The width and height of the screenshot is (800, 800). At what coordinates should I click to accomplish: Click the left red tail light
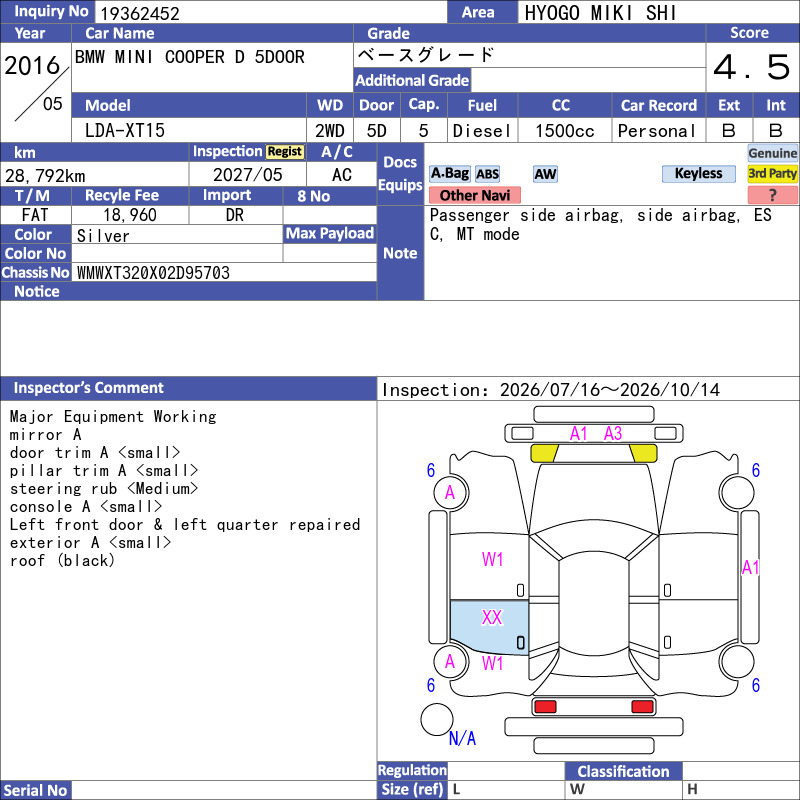(545, 707)
